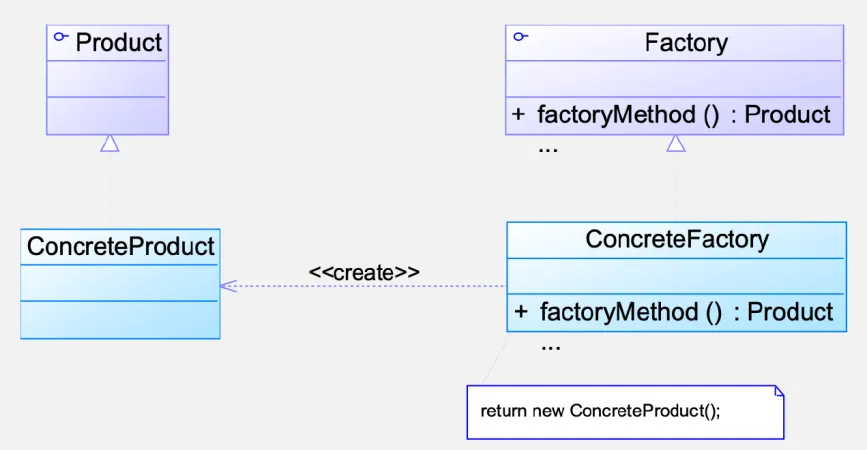This screenshot has width=867, height=450.
Task: Click the empty attributes compartment of Factory
Action: [674, 79]
